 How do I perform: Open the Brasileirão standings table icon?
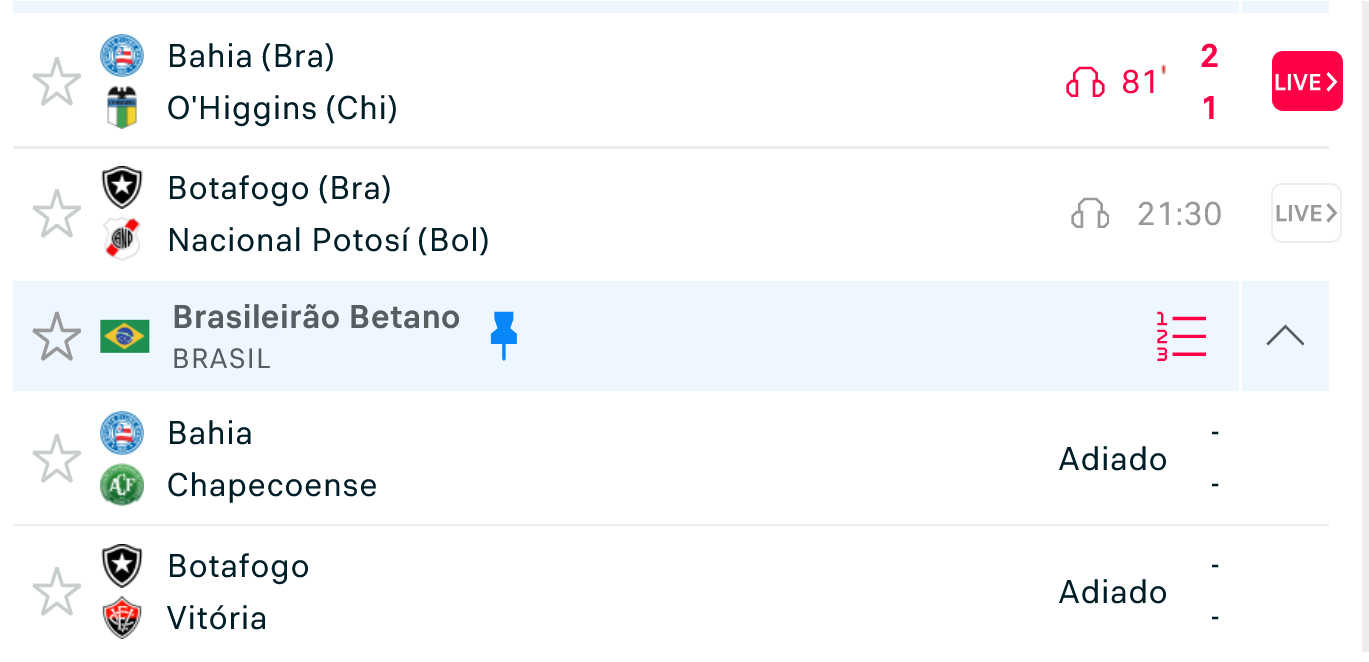1181,337
